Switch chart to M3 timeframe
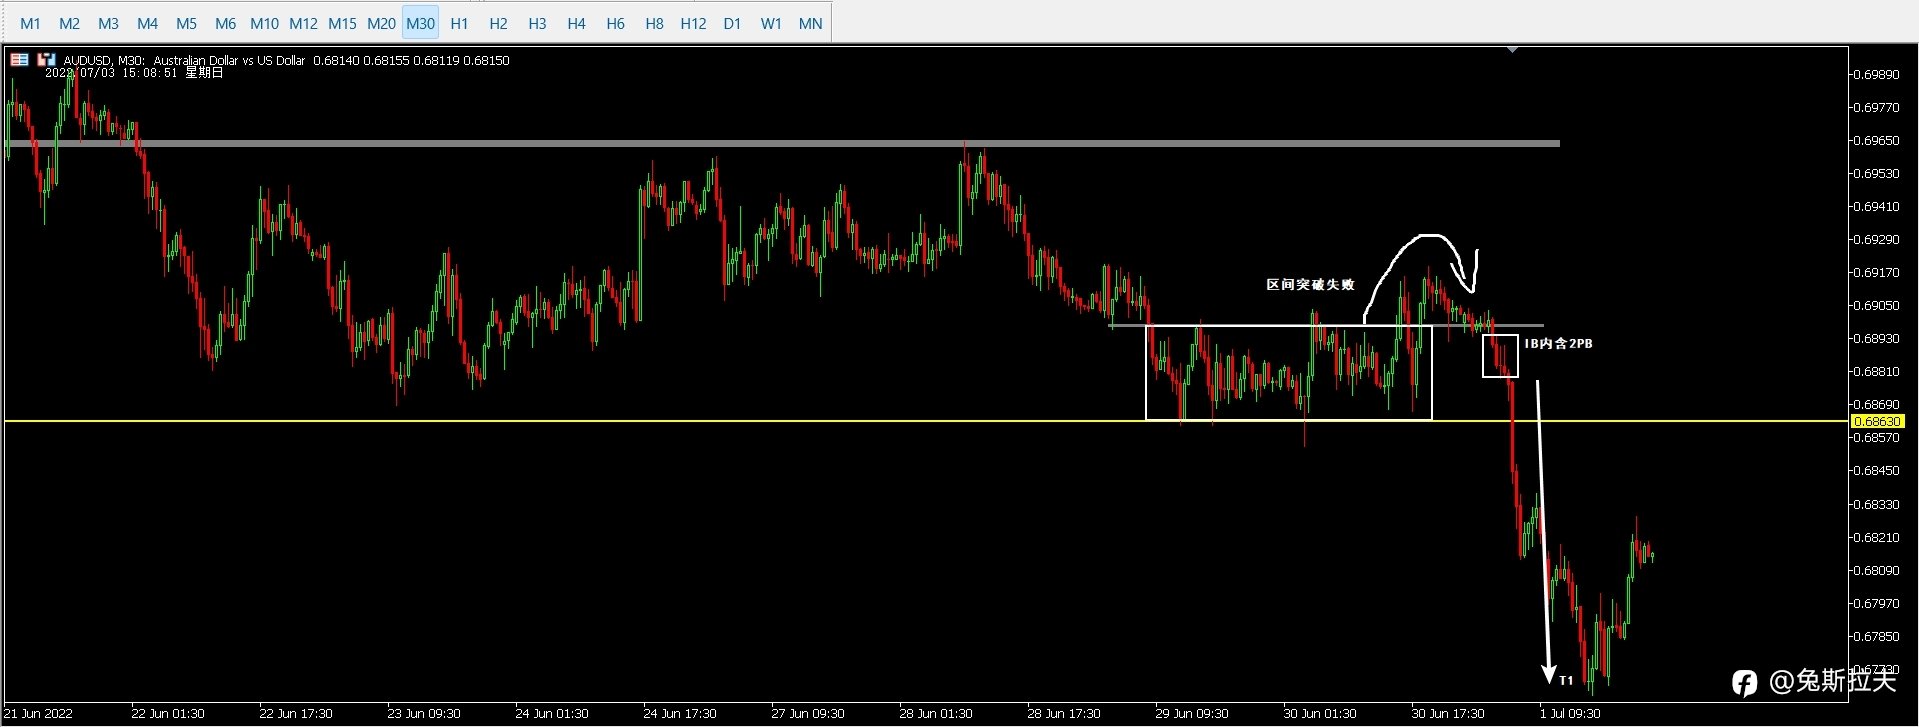The width and height of the screenshot is (1919, 727). click(x=108, y=23)
